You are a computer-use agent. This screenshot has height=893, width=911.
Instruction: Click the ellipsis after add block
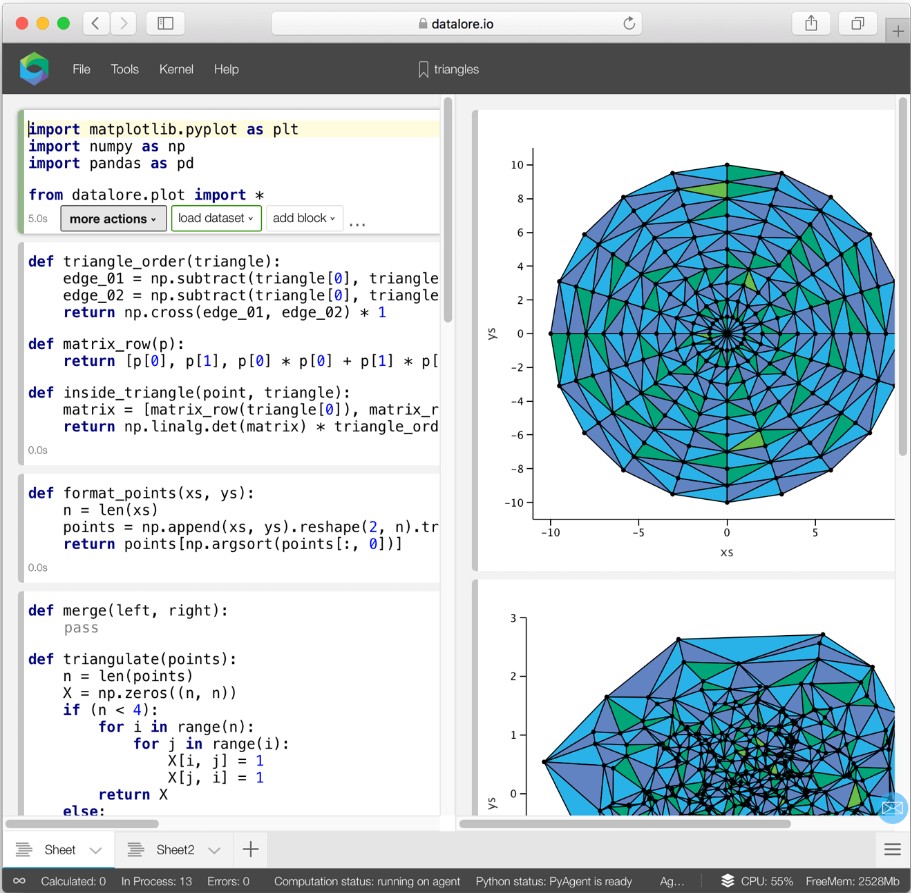pyautogui.click(x=357, y=224)
